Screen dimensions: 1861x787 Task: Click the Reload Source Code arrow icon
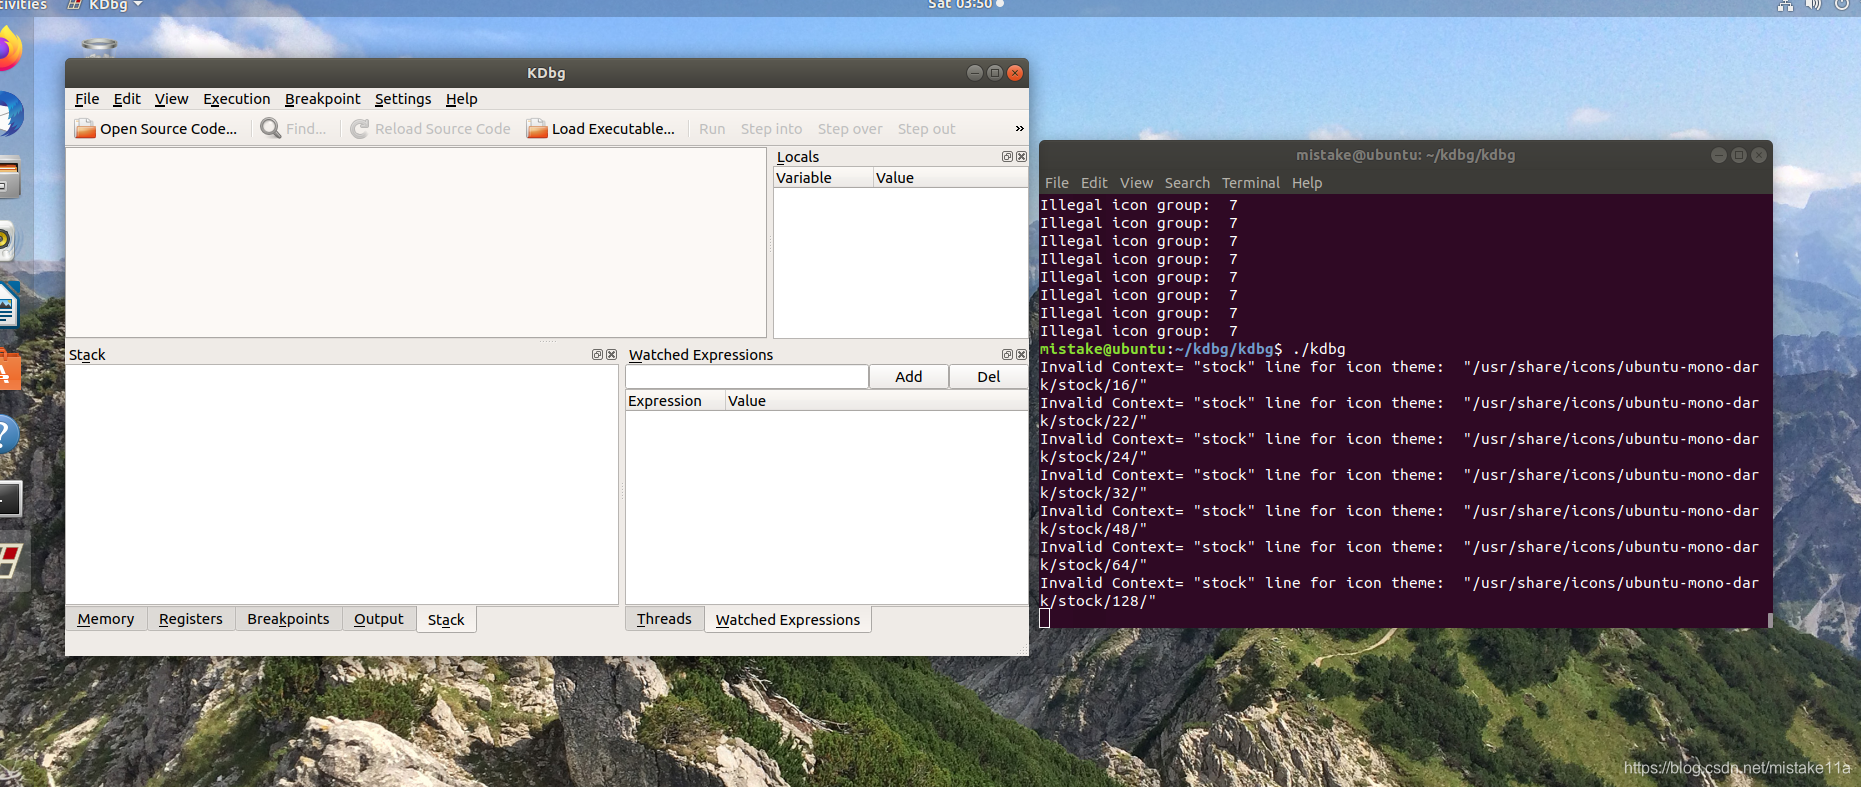(360, 128)
